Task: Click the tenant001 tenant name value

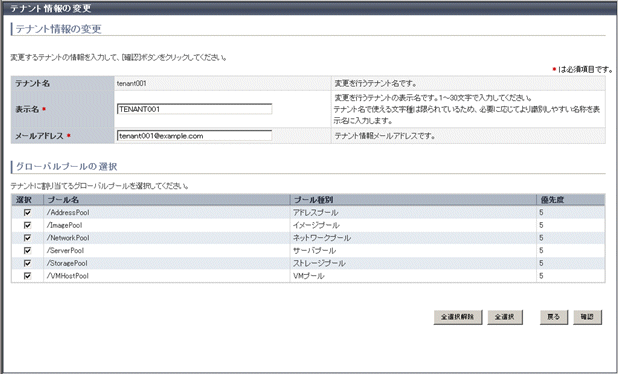Action: 132,84
